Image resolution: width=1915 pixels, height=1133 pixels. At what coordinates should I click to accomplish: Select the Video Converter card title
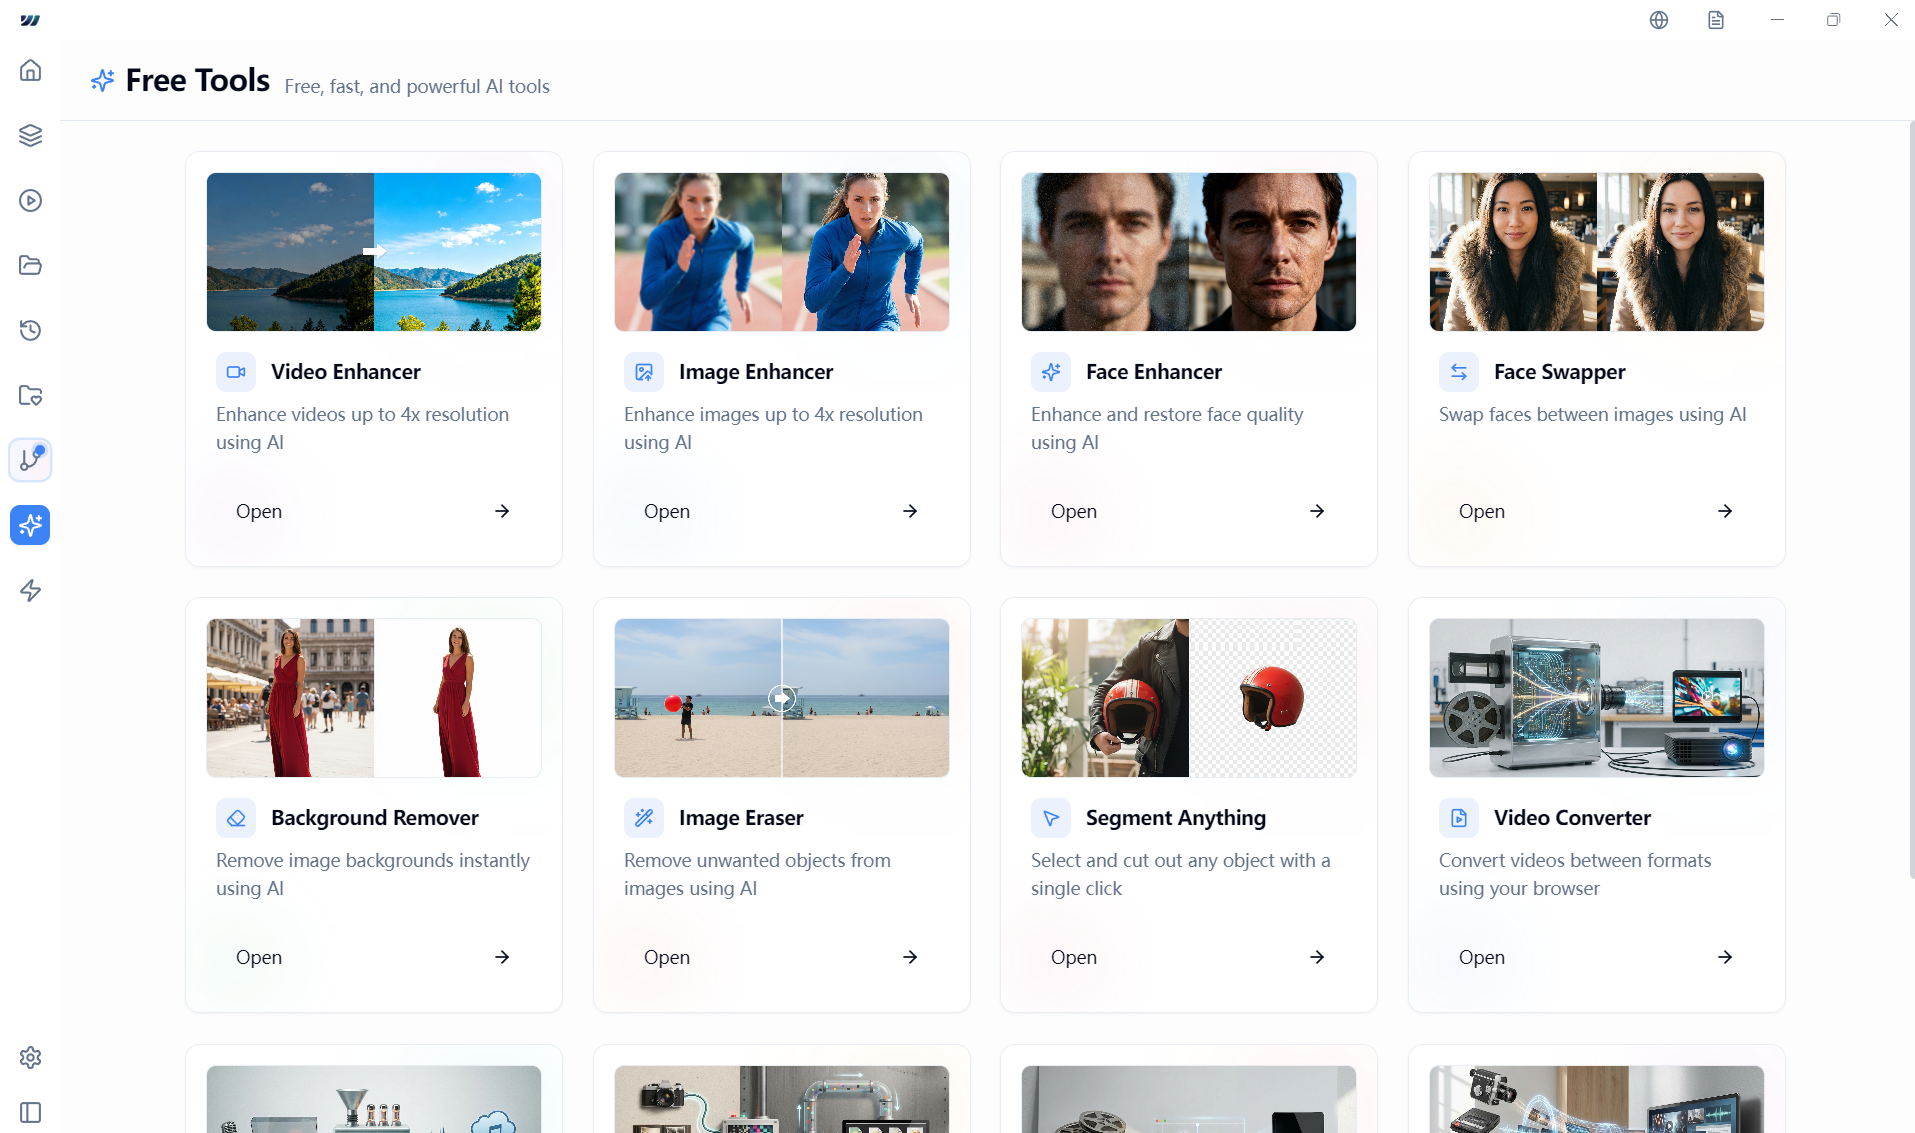click(1571, 818)
